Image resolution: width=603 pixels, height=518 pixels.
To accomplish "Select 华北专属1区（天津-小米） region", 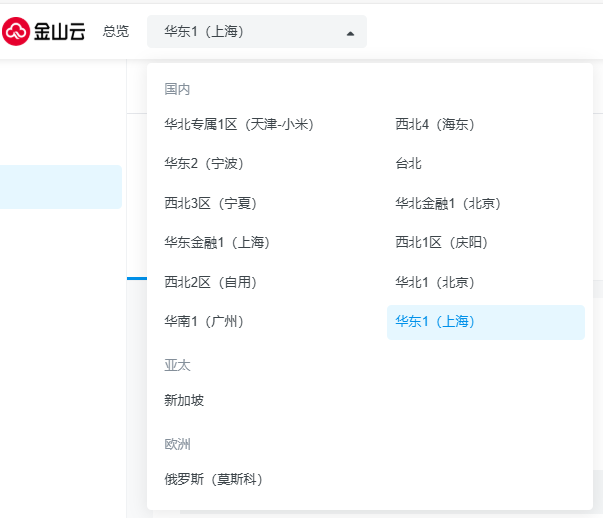I will coord(239,124).
